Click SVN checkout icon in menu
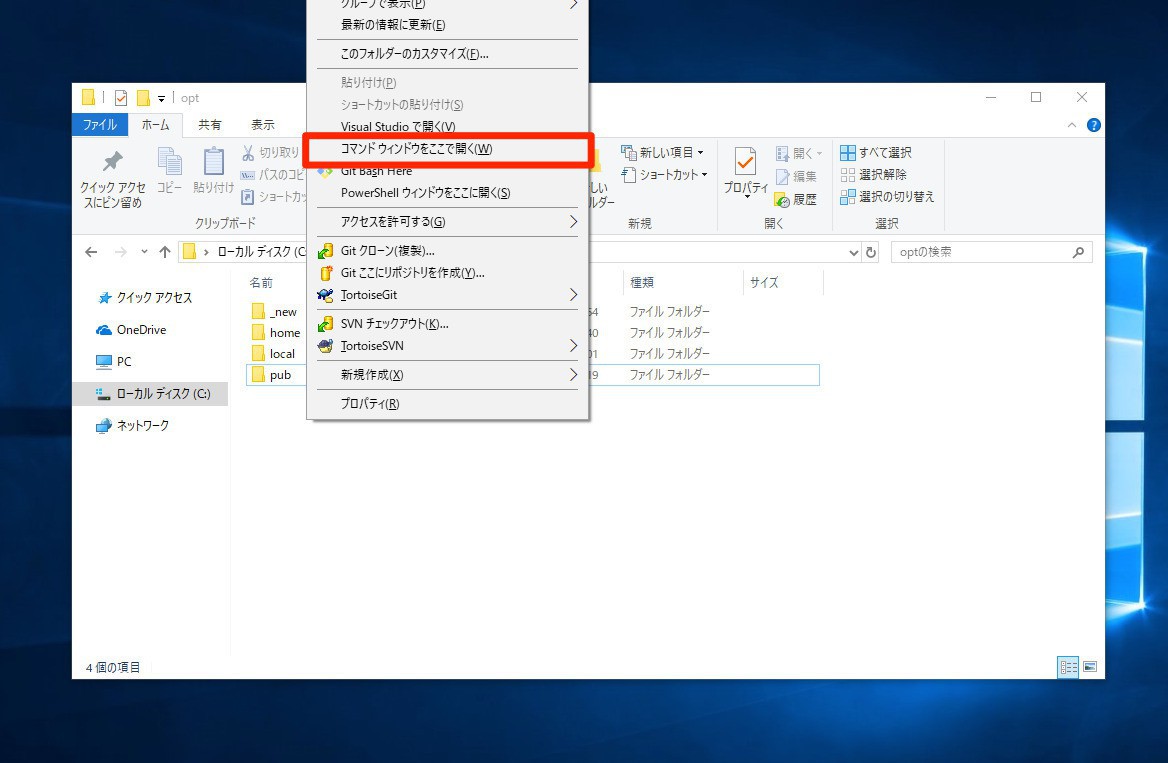The height and width of the screenshot is (763, 1168). 326,324
